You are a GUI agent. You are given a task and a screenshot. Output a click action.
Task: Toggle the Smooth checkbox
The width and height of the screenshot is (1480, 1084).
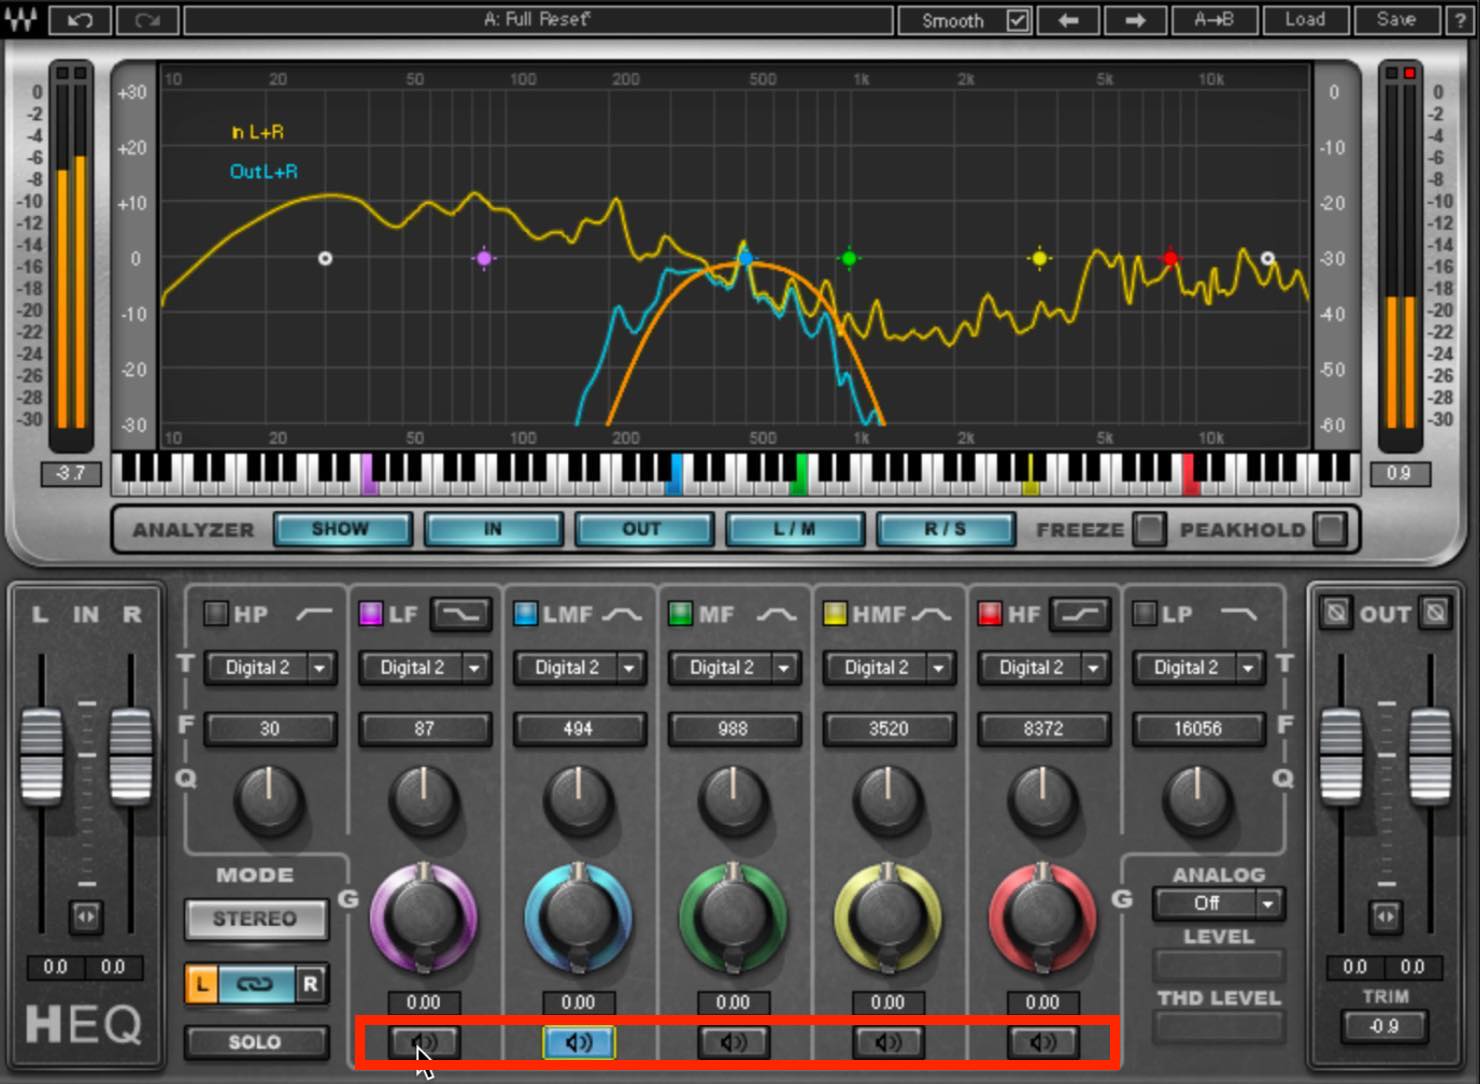point(1017,20)
